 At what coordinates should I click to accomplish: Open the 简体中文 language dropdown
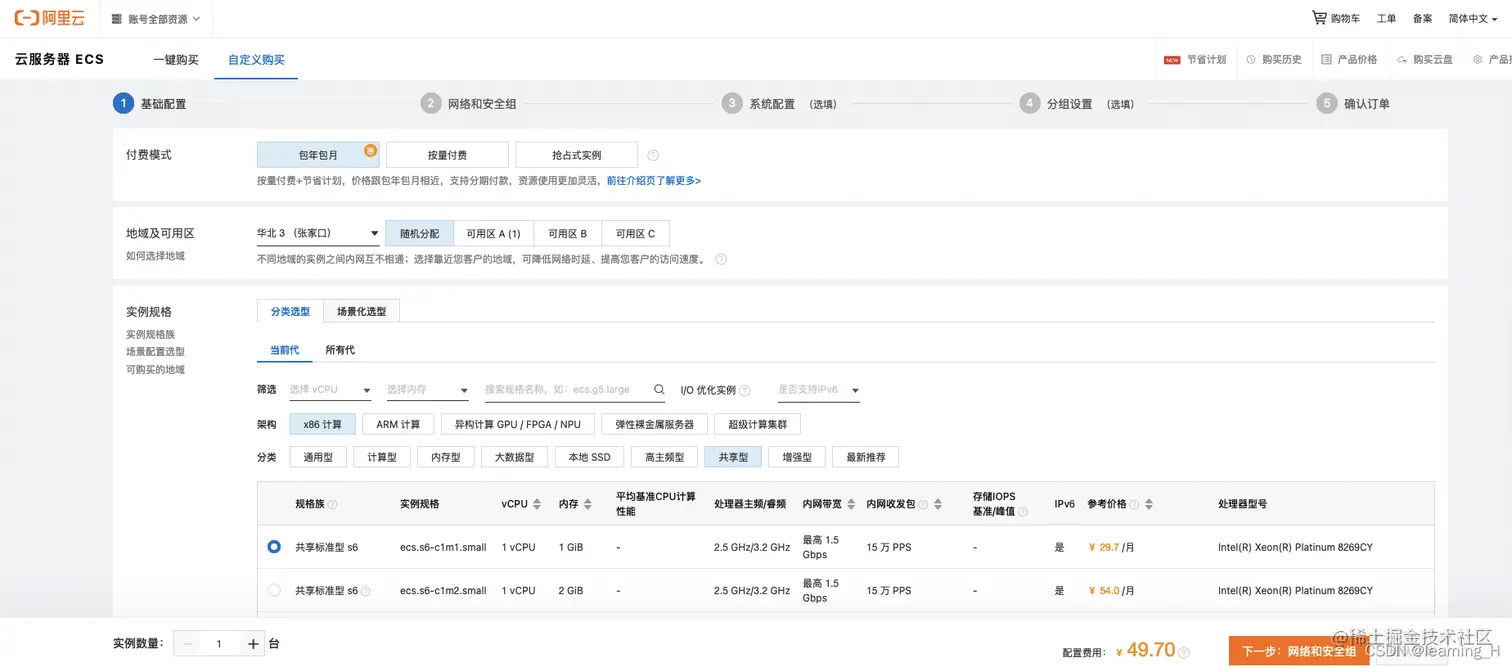pos(1473,18)
